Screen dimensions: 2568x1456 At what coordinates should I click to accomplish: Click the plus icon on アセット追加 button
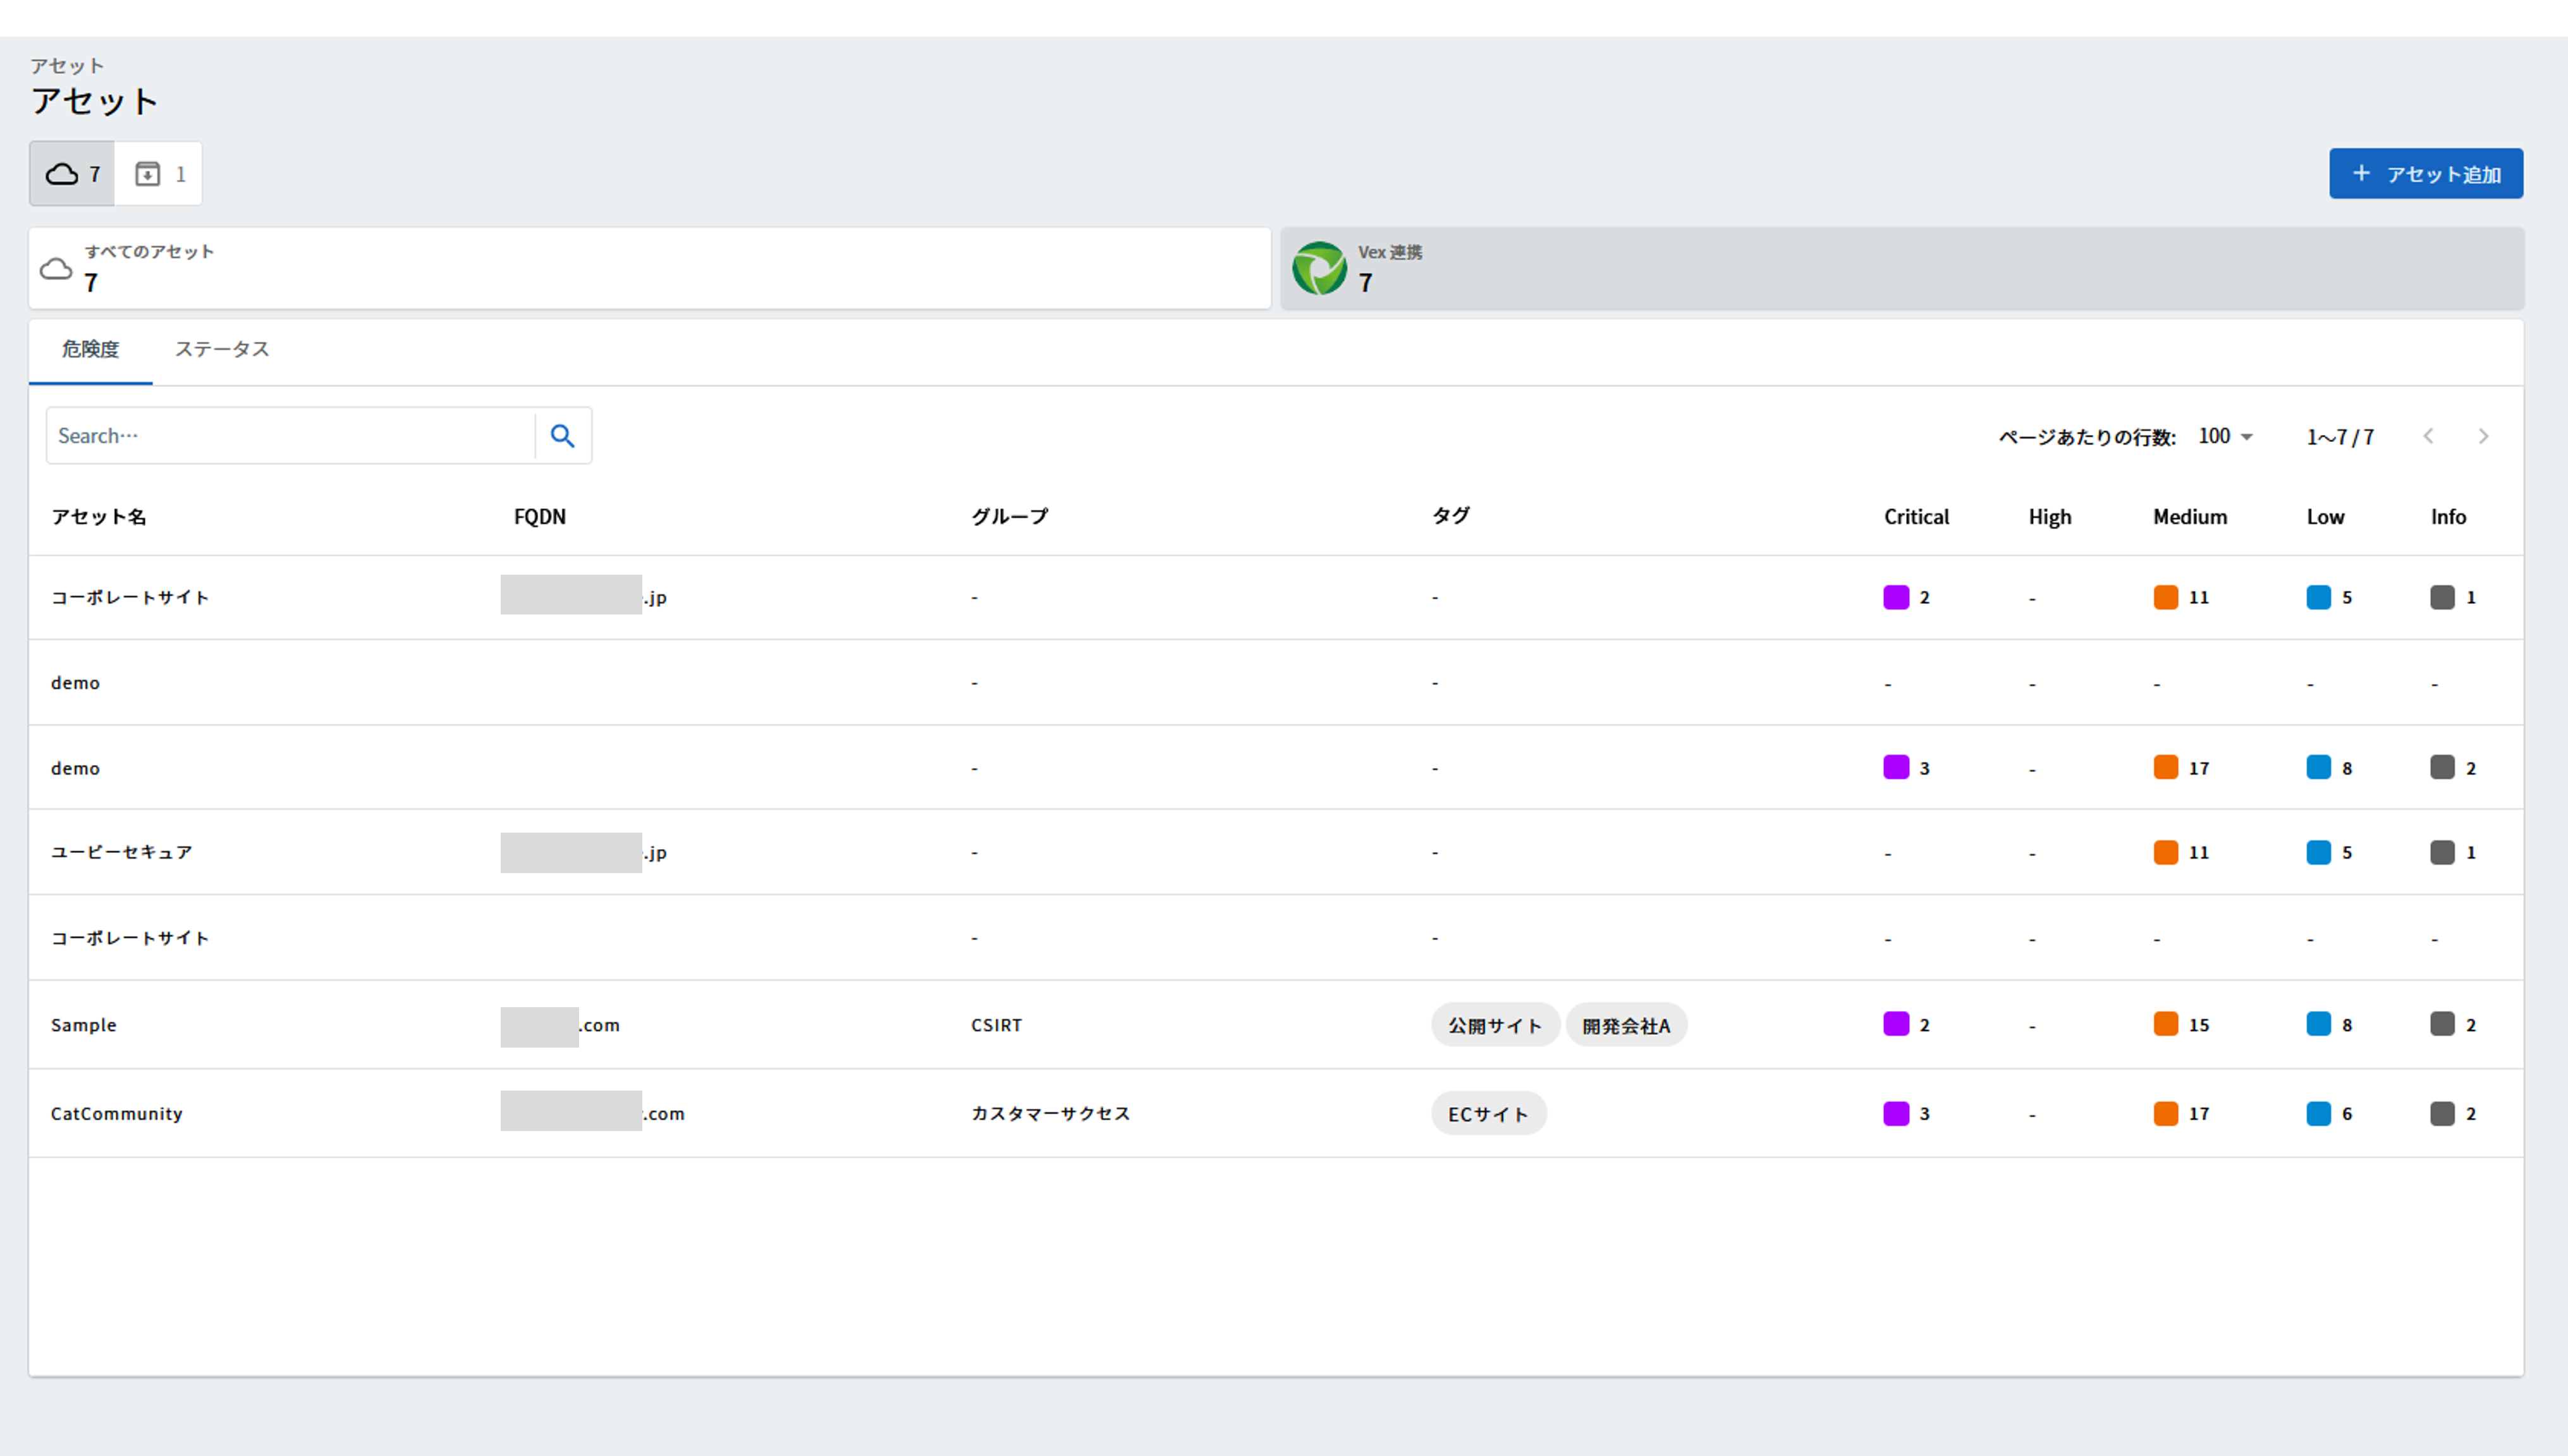click(x=2362, y=173)
